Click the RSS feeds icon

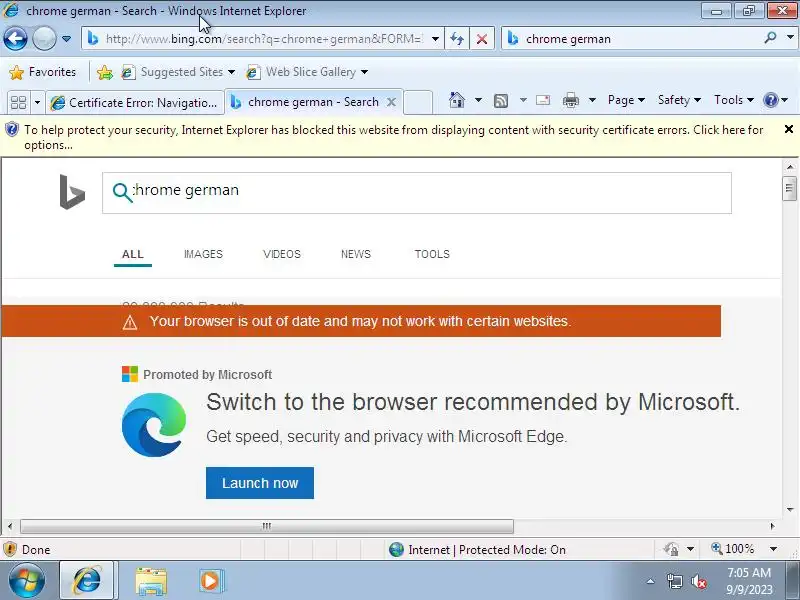tap(501, 101)
